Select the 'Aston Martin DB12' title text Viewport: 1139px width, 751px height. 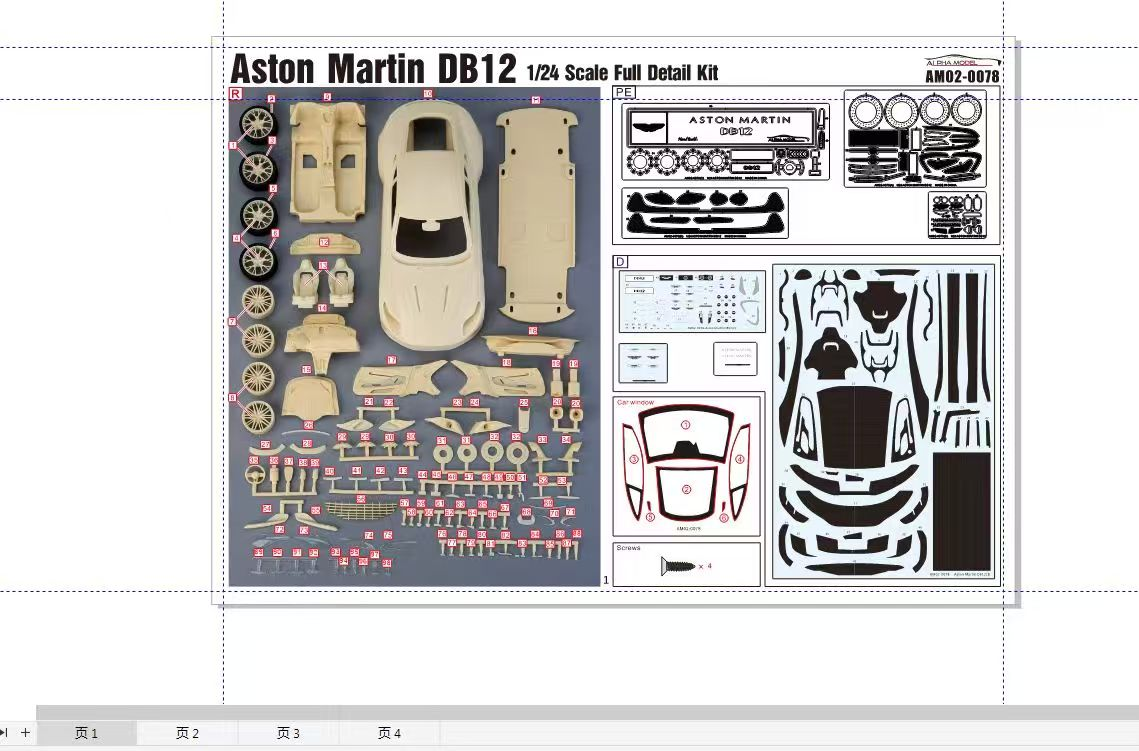373,68
